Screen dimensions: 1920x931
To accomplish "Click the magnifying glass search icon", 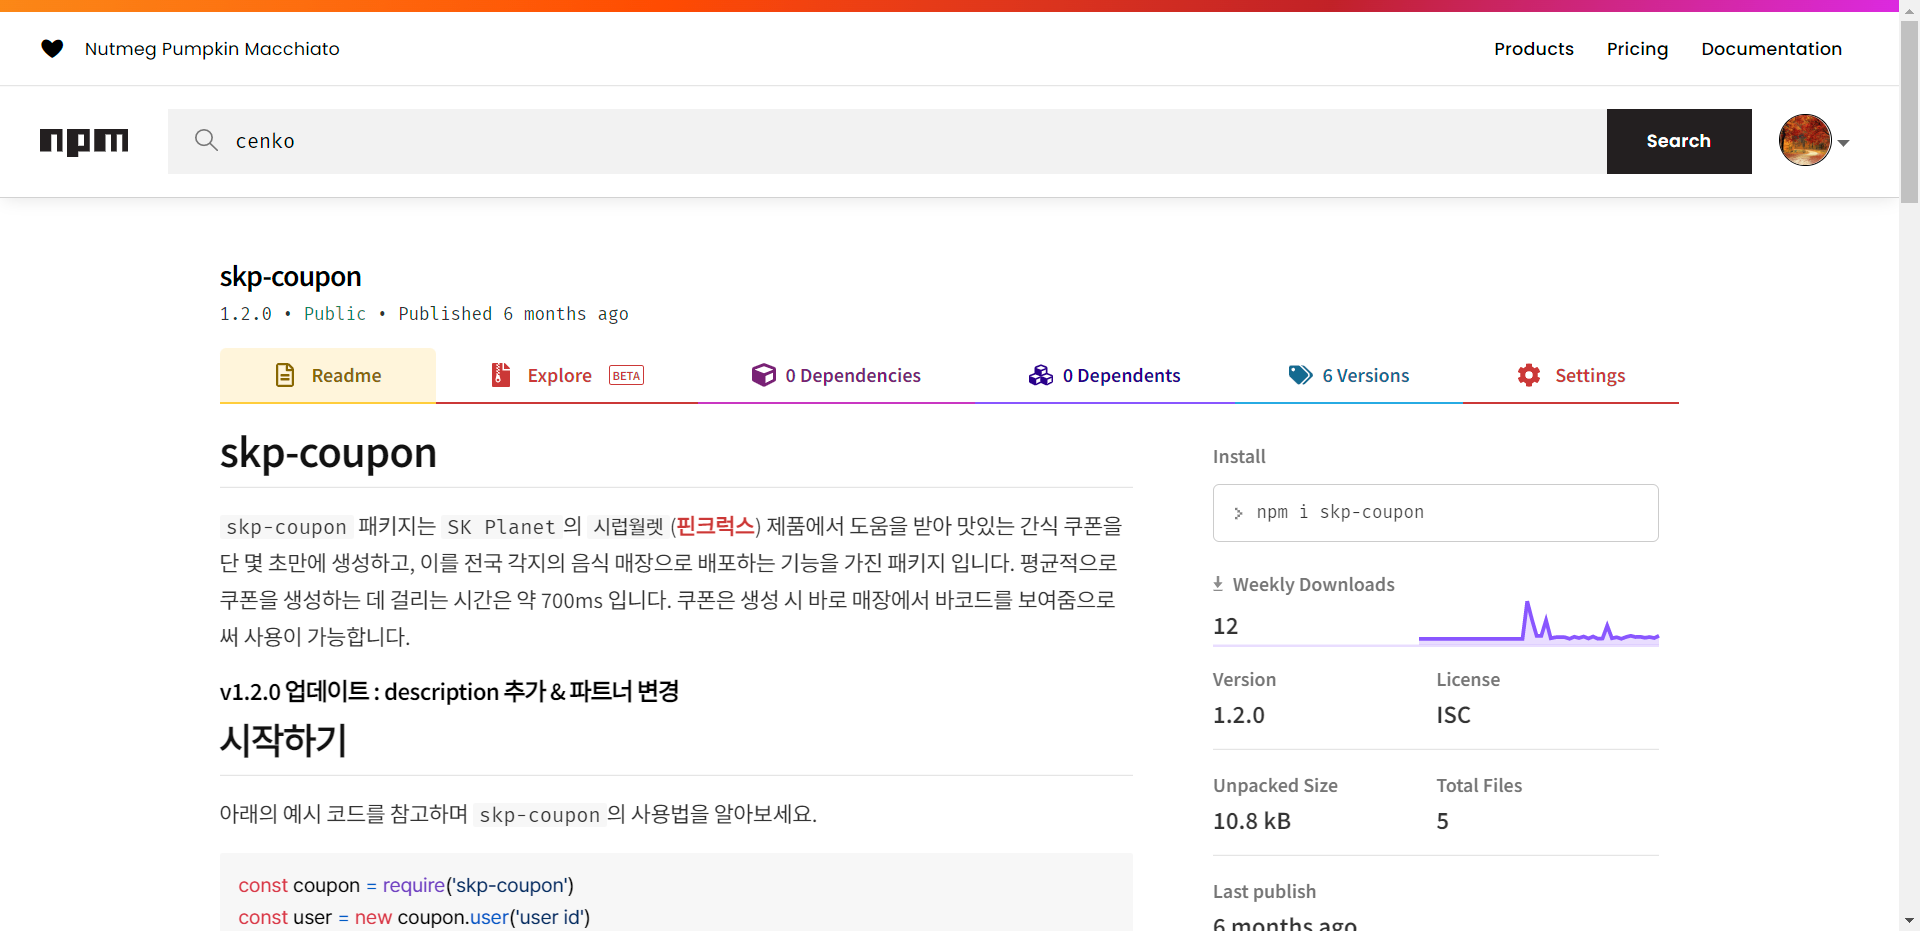I will (206, 140).
